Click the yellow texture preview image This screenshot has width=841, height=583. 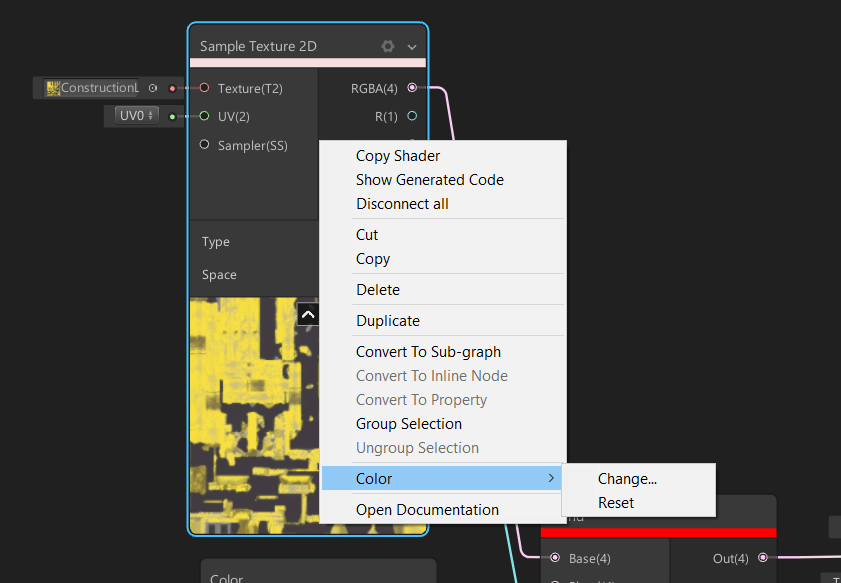[250, 420]
